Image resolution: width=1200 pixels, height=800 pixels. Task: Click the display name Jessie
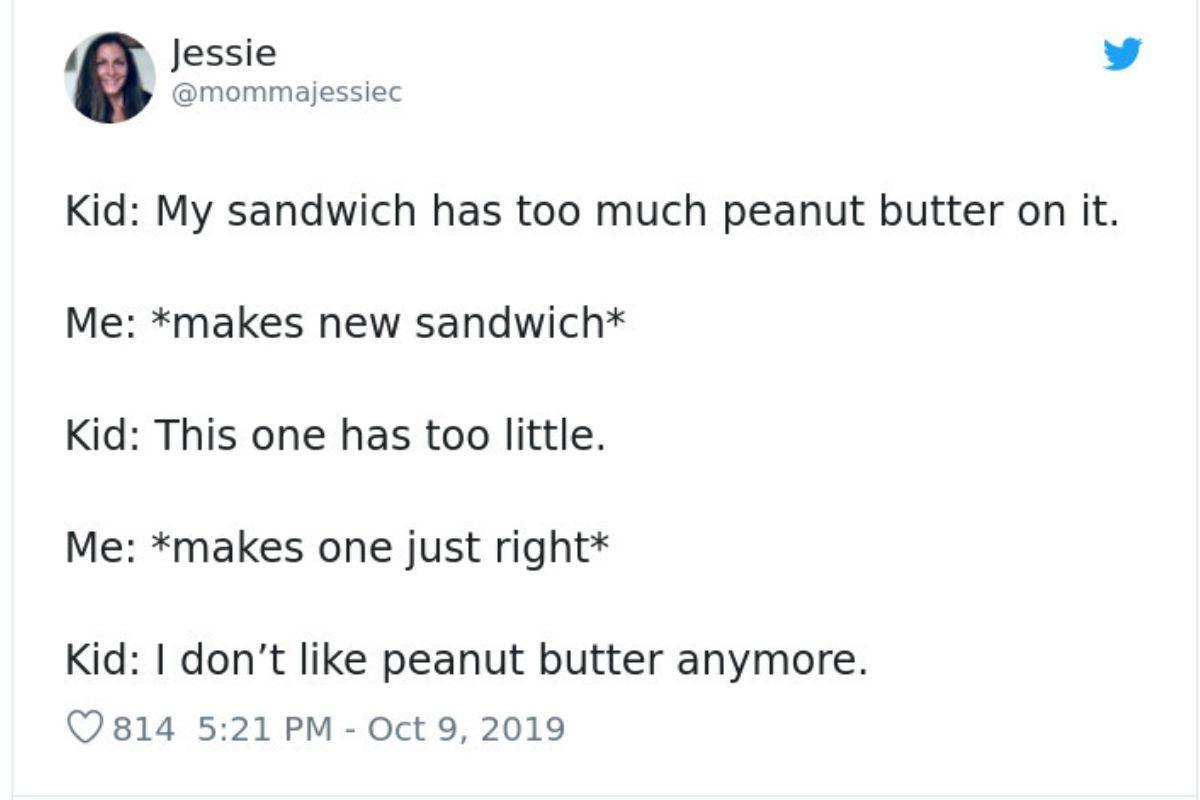click(x=224, y=52)
